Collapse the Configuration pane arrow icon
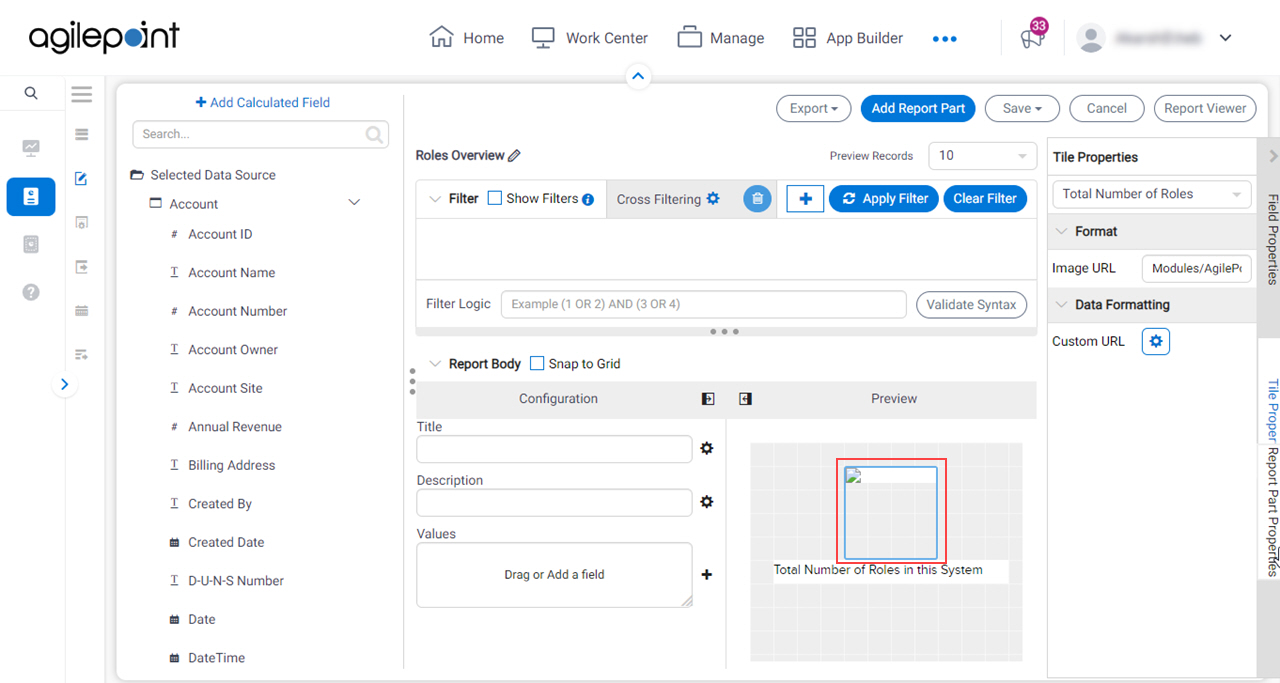Image resolution: width=1280 pixels, height=683 pixels. 708,398
